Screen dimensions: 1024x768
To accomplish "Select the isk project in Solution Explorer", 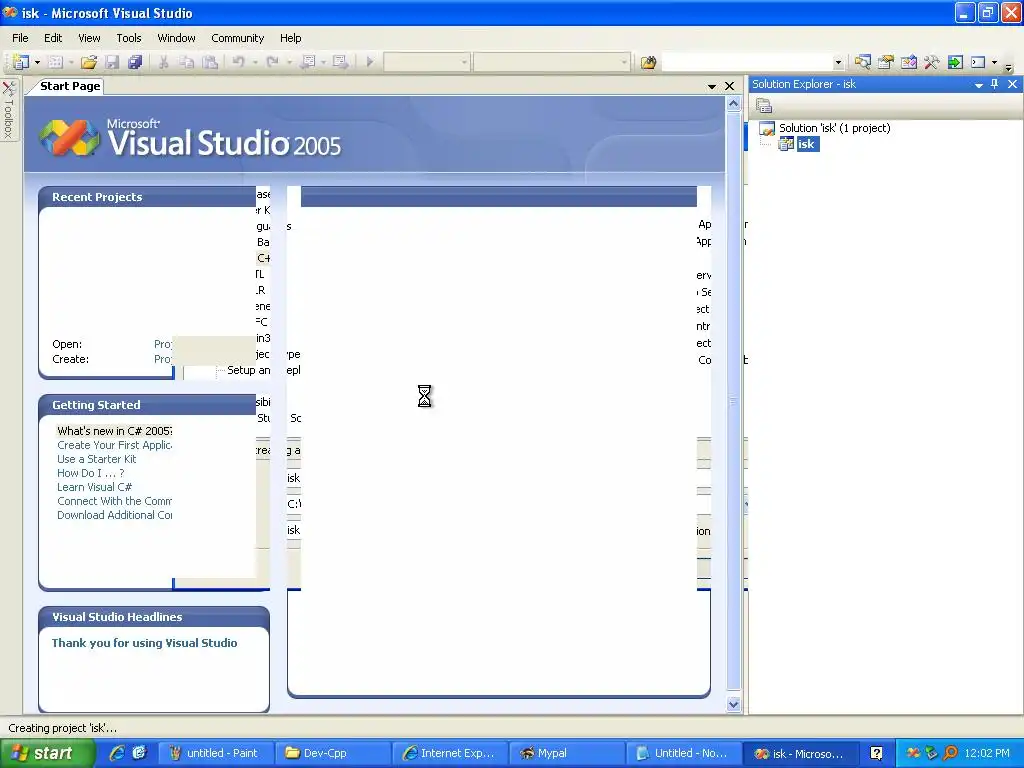I will pos(807,144).
